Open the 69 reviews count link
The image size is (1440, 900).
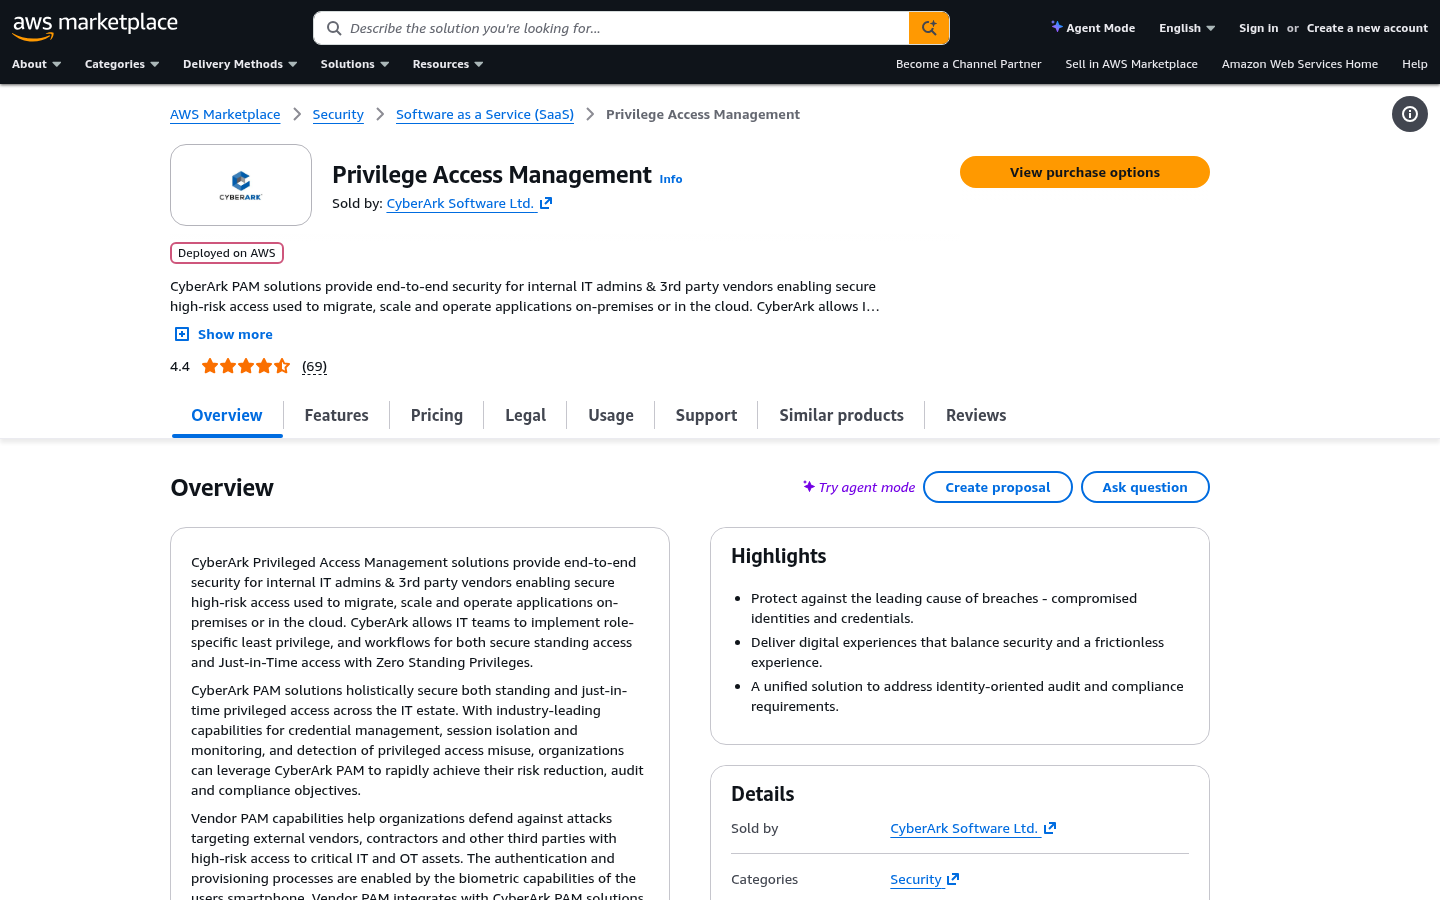click(314, 366)
